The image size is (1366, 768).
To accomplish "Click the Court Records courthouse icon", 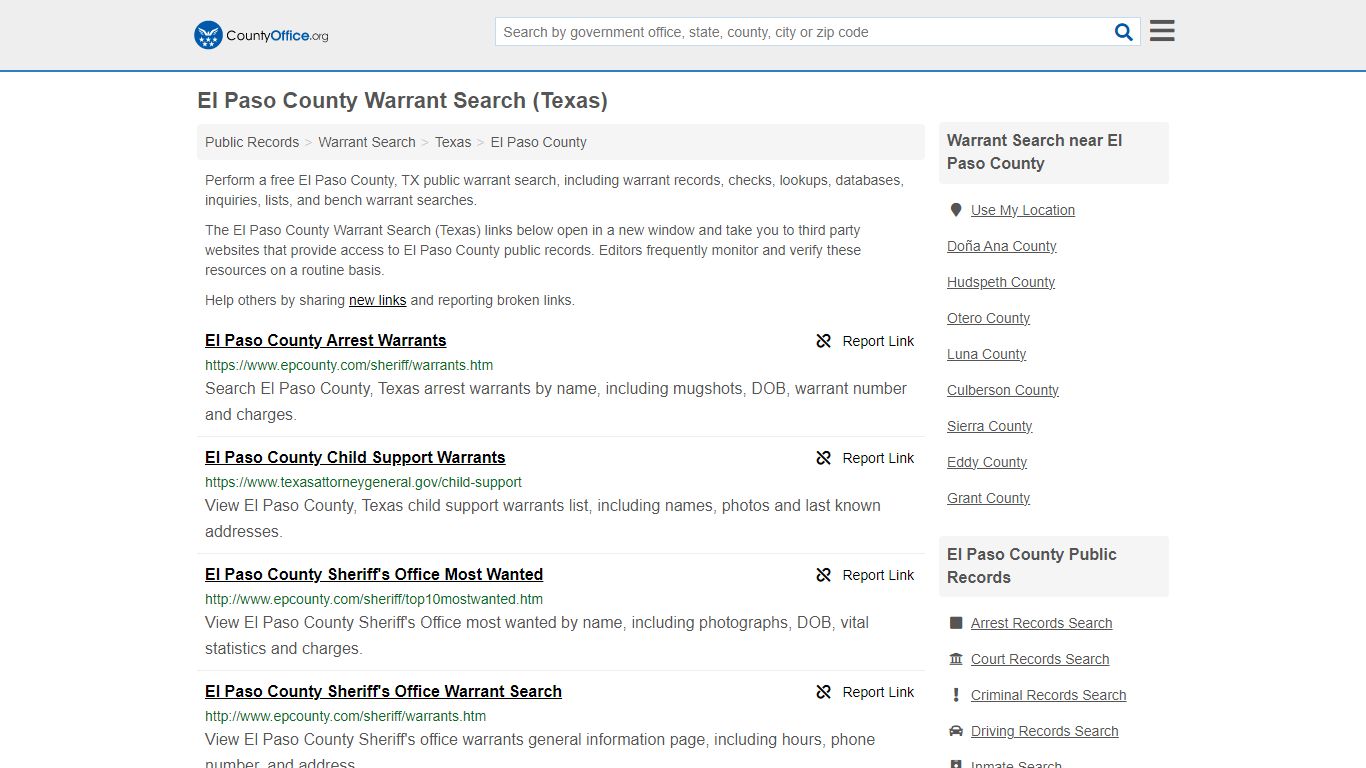I will click(956, 659).
